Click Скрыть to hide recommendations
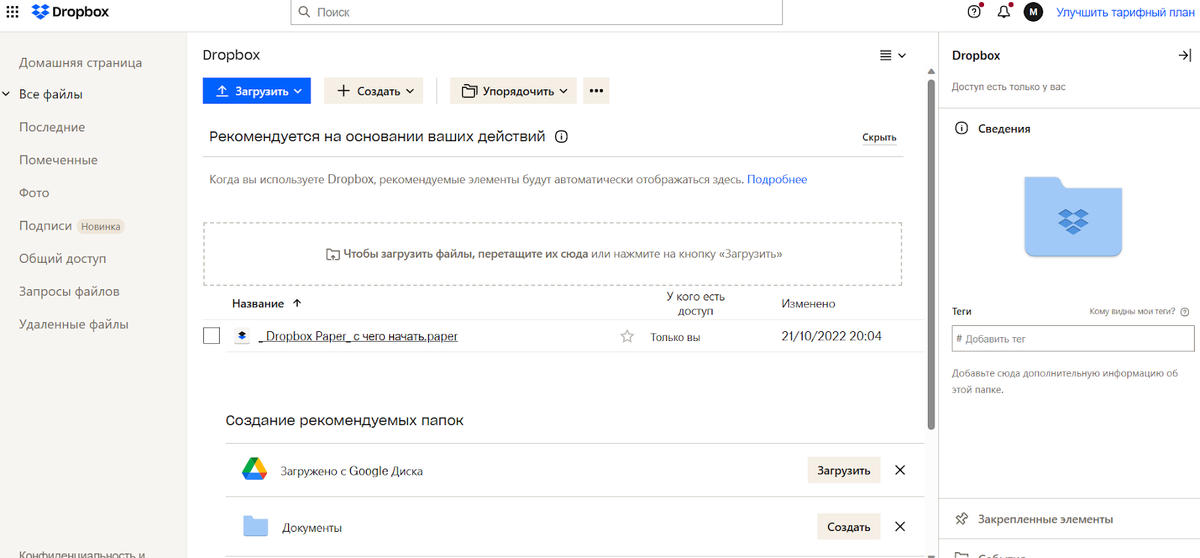 pos(879,138)
